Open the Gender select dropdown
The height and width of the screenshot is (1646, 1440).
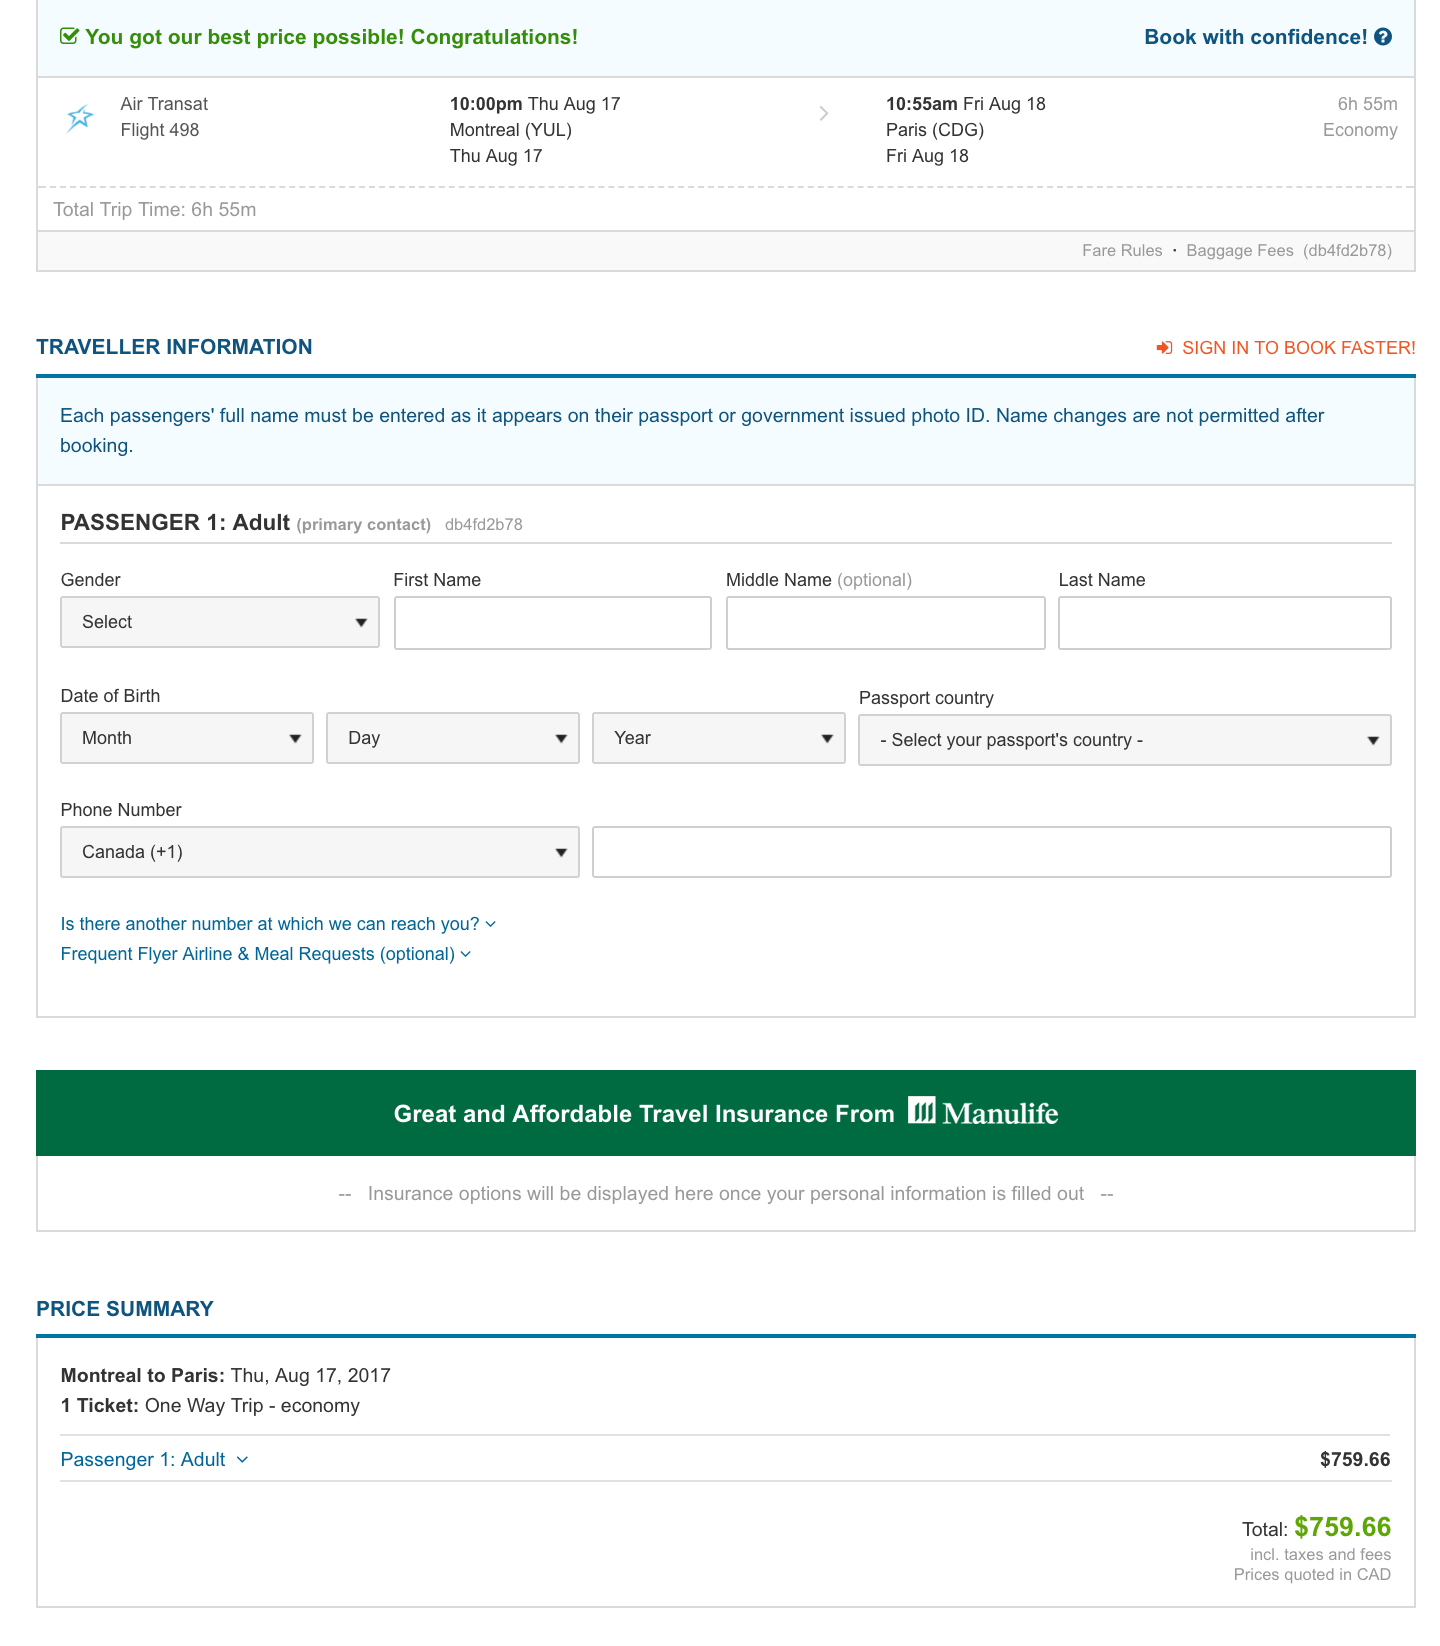click(x=220, y=622)
